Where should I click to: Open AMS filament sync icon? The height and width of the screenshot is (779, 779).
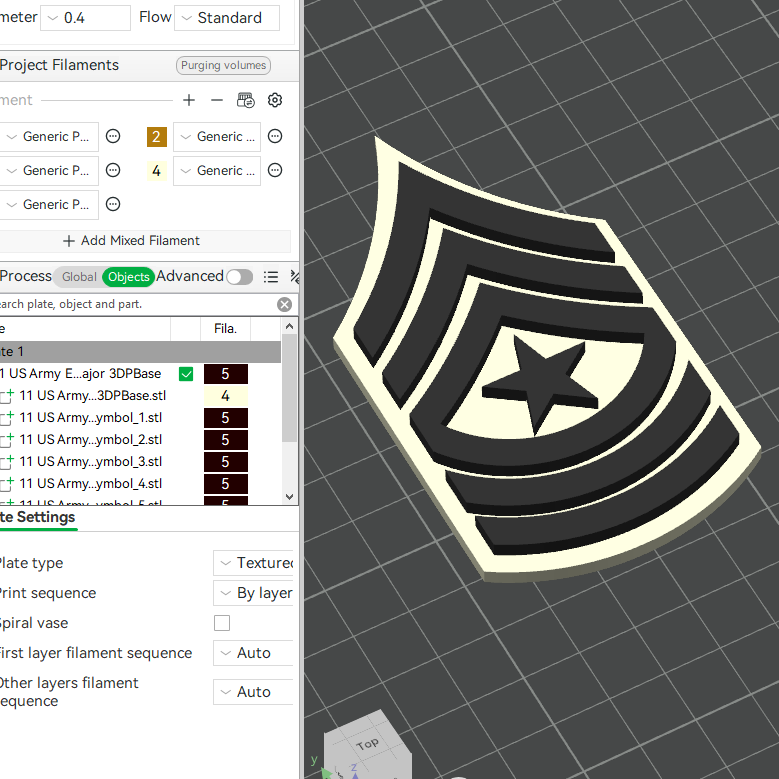coord(245,100)
